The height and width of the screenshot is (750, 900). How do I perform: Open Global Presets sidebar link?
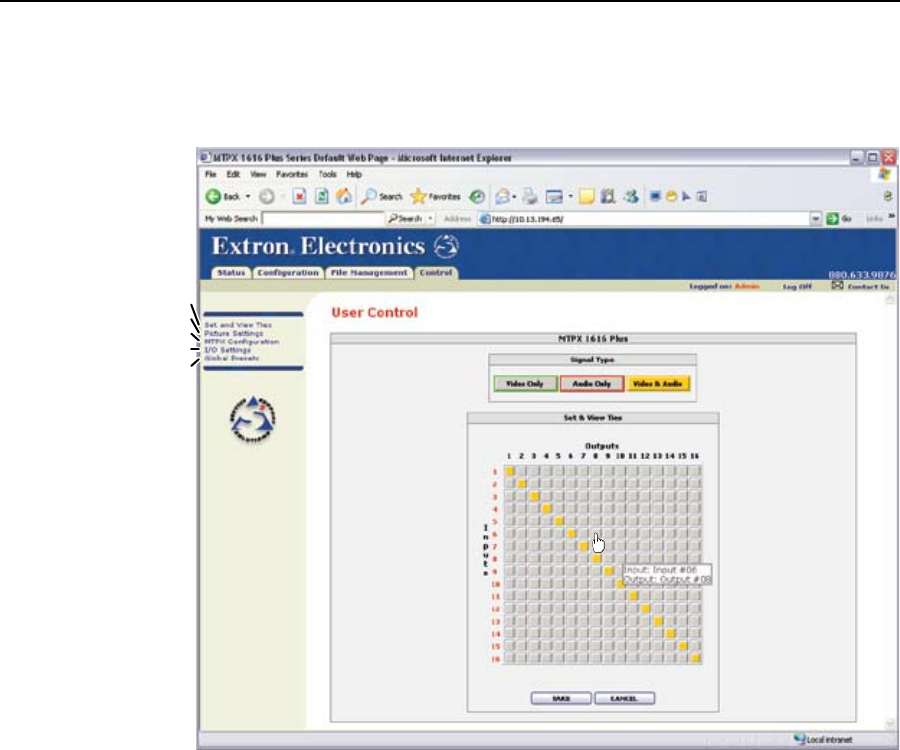[x=232, y=358]
